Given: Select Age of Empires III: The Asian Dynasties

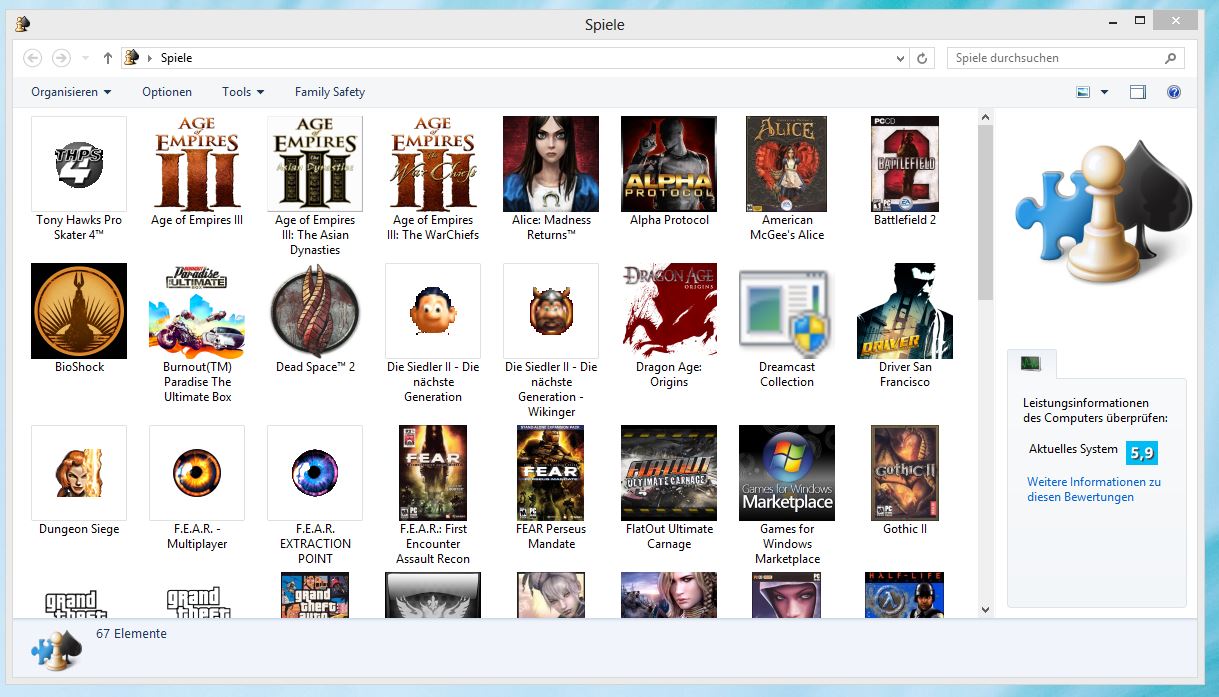Looking at the screenshot, I should pos(315,163).
